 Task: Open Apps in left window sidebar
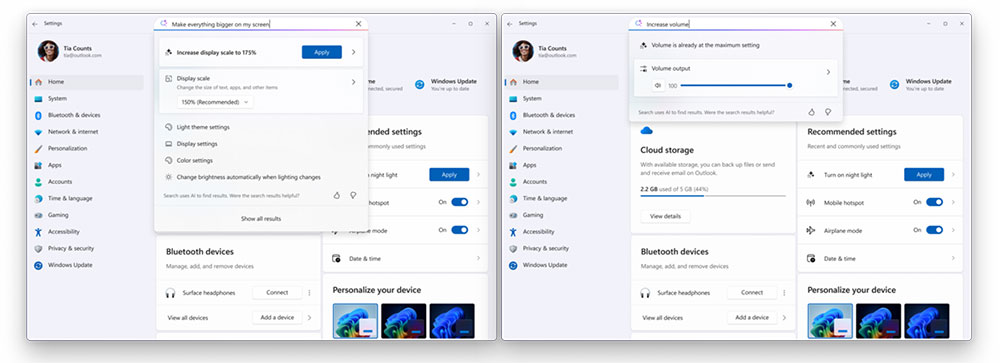87,165
